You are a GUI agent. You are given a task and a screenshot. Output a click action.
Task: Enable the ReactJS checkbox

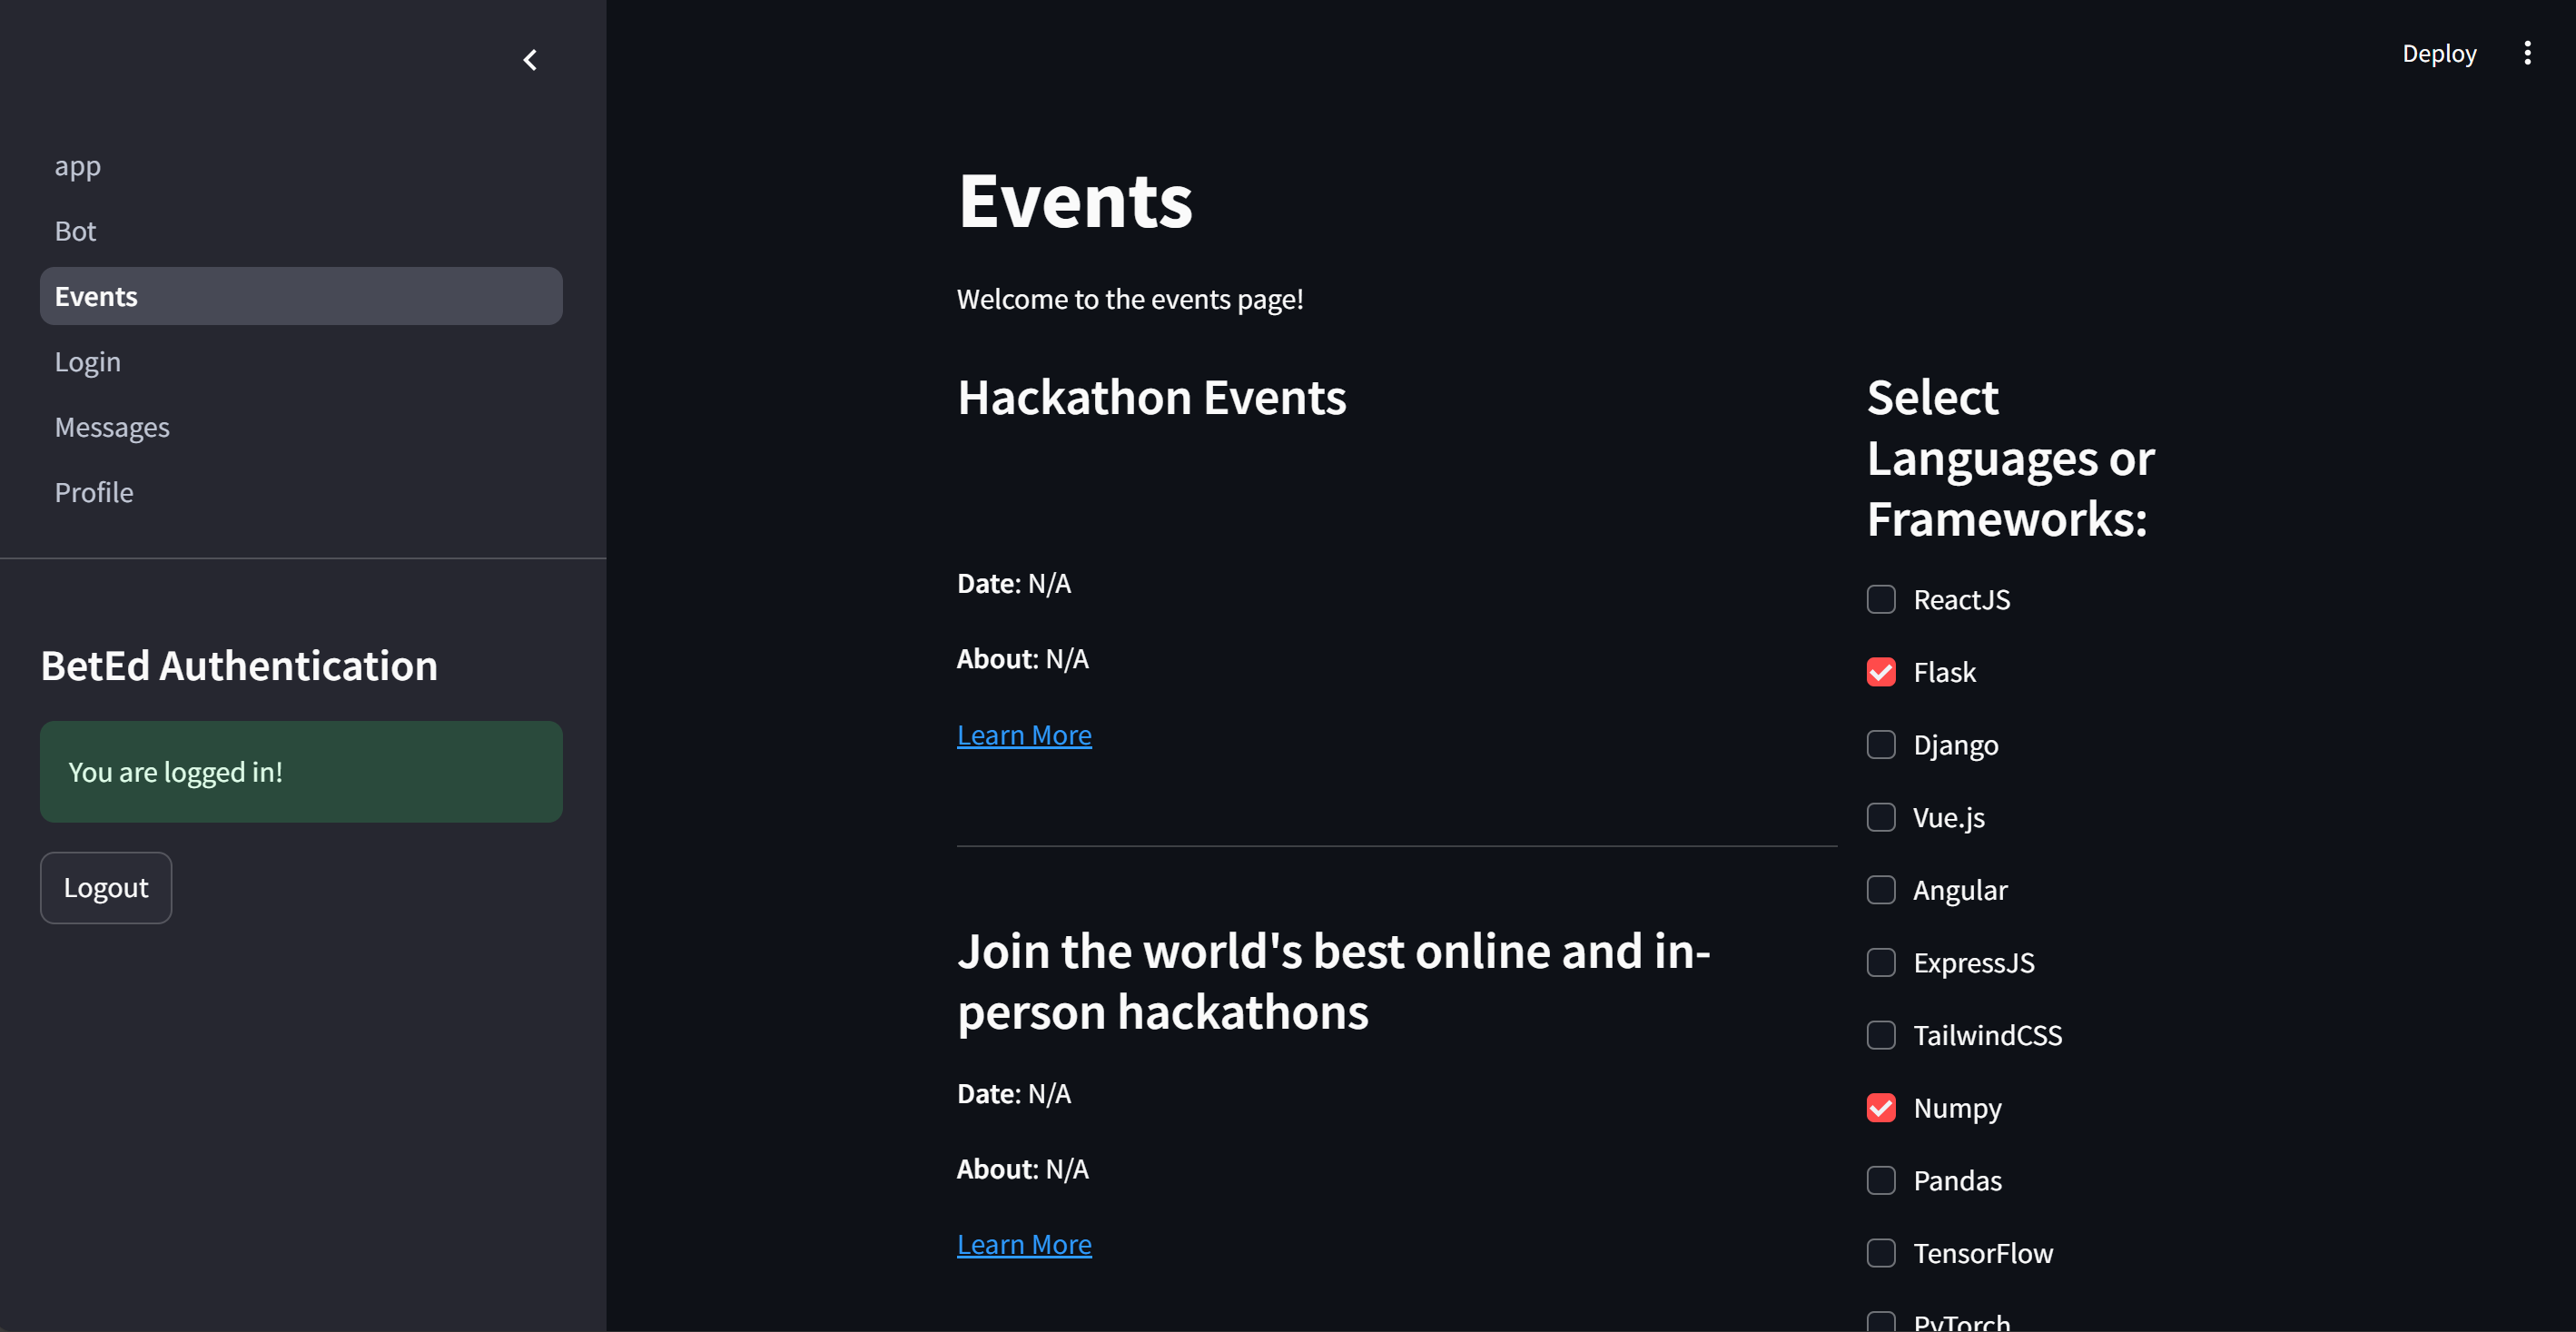(1880, 599)
